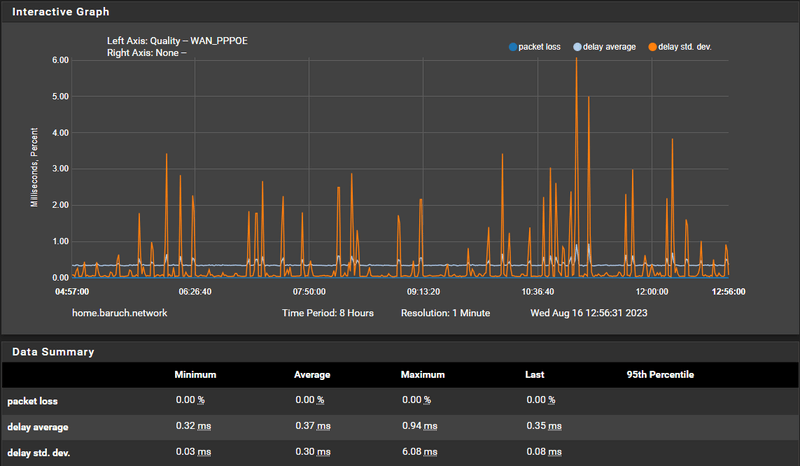Click the 06:26:40 time axis label
The width and height of the screenshot is (800, 466).
195,291
